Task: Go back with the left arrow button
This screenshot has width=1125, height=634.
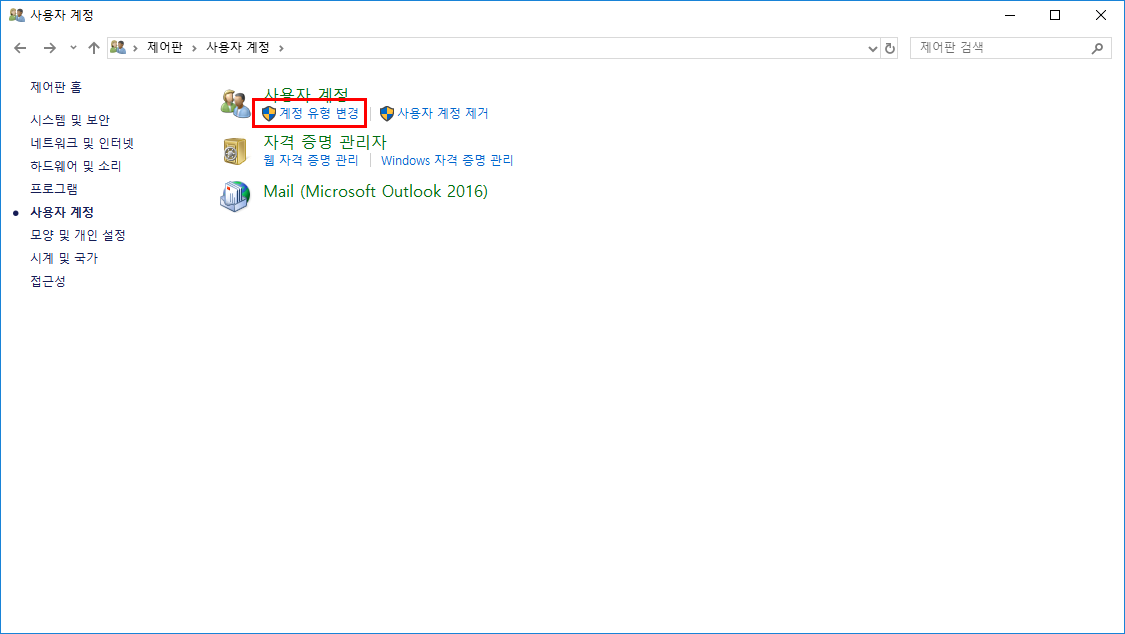Action: [x=20, y=48]
